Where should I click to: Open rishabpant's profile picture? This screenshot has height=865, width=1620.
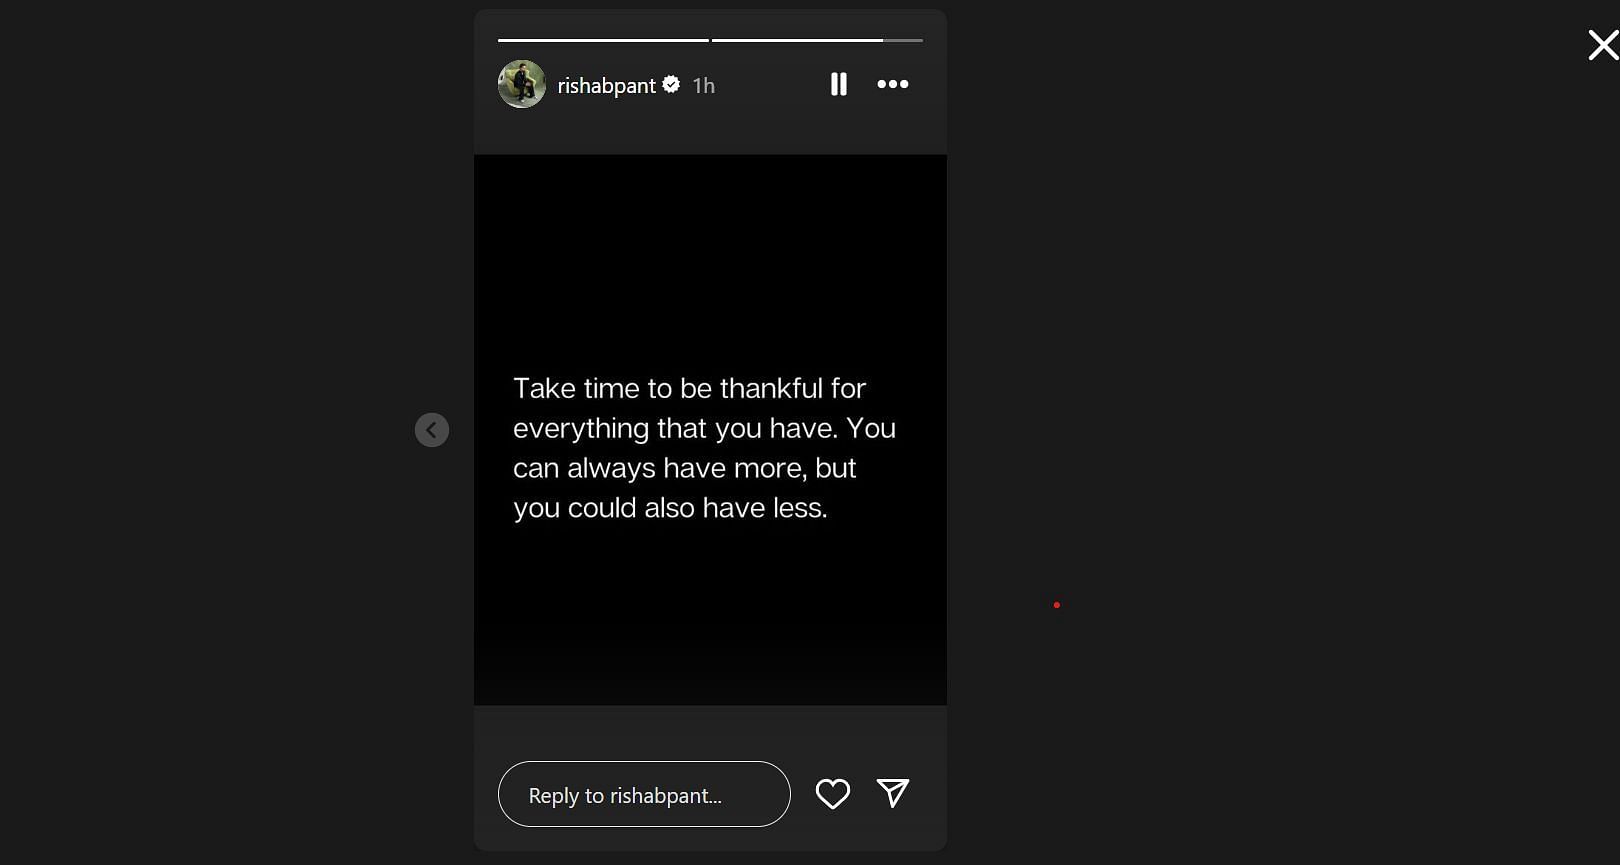(x=522, y=84)
